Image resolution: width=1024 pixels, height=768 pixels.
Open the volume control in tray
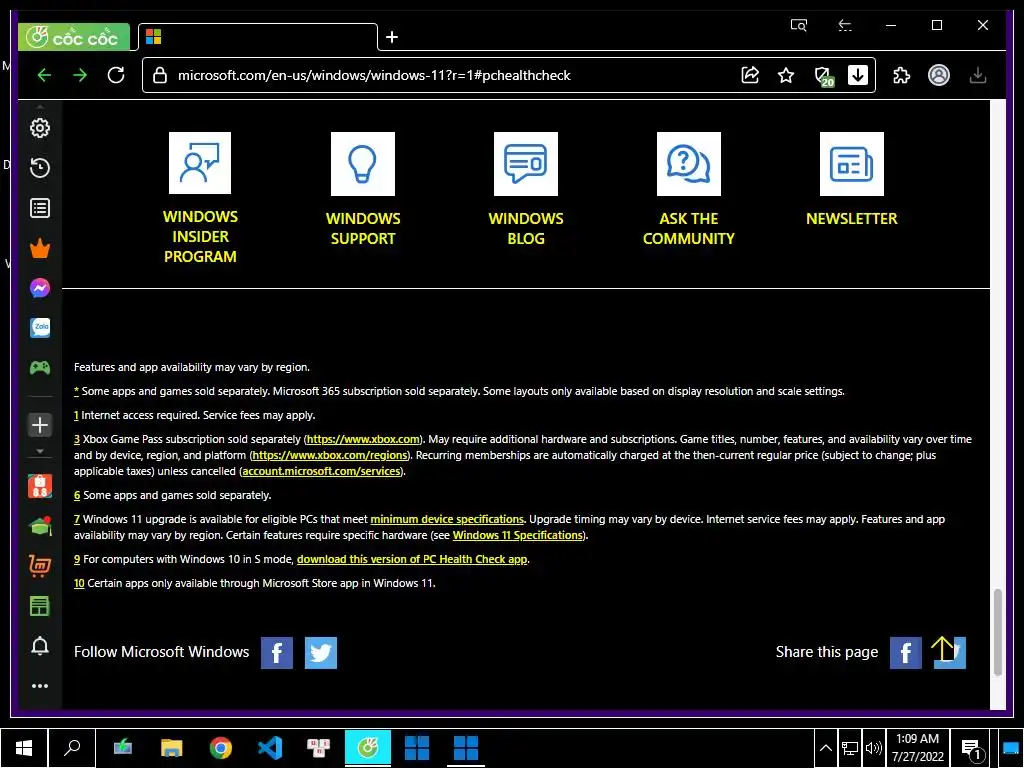point(873,748)
